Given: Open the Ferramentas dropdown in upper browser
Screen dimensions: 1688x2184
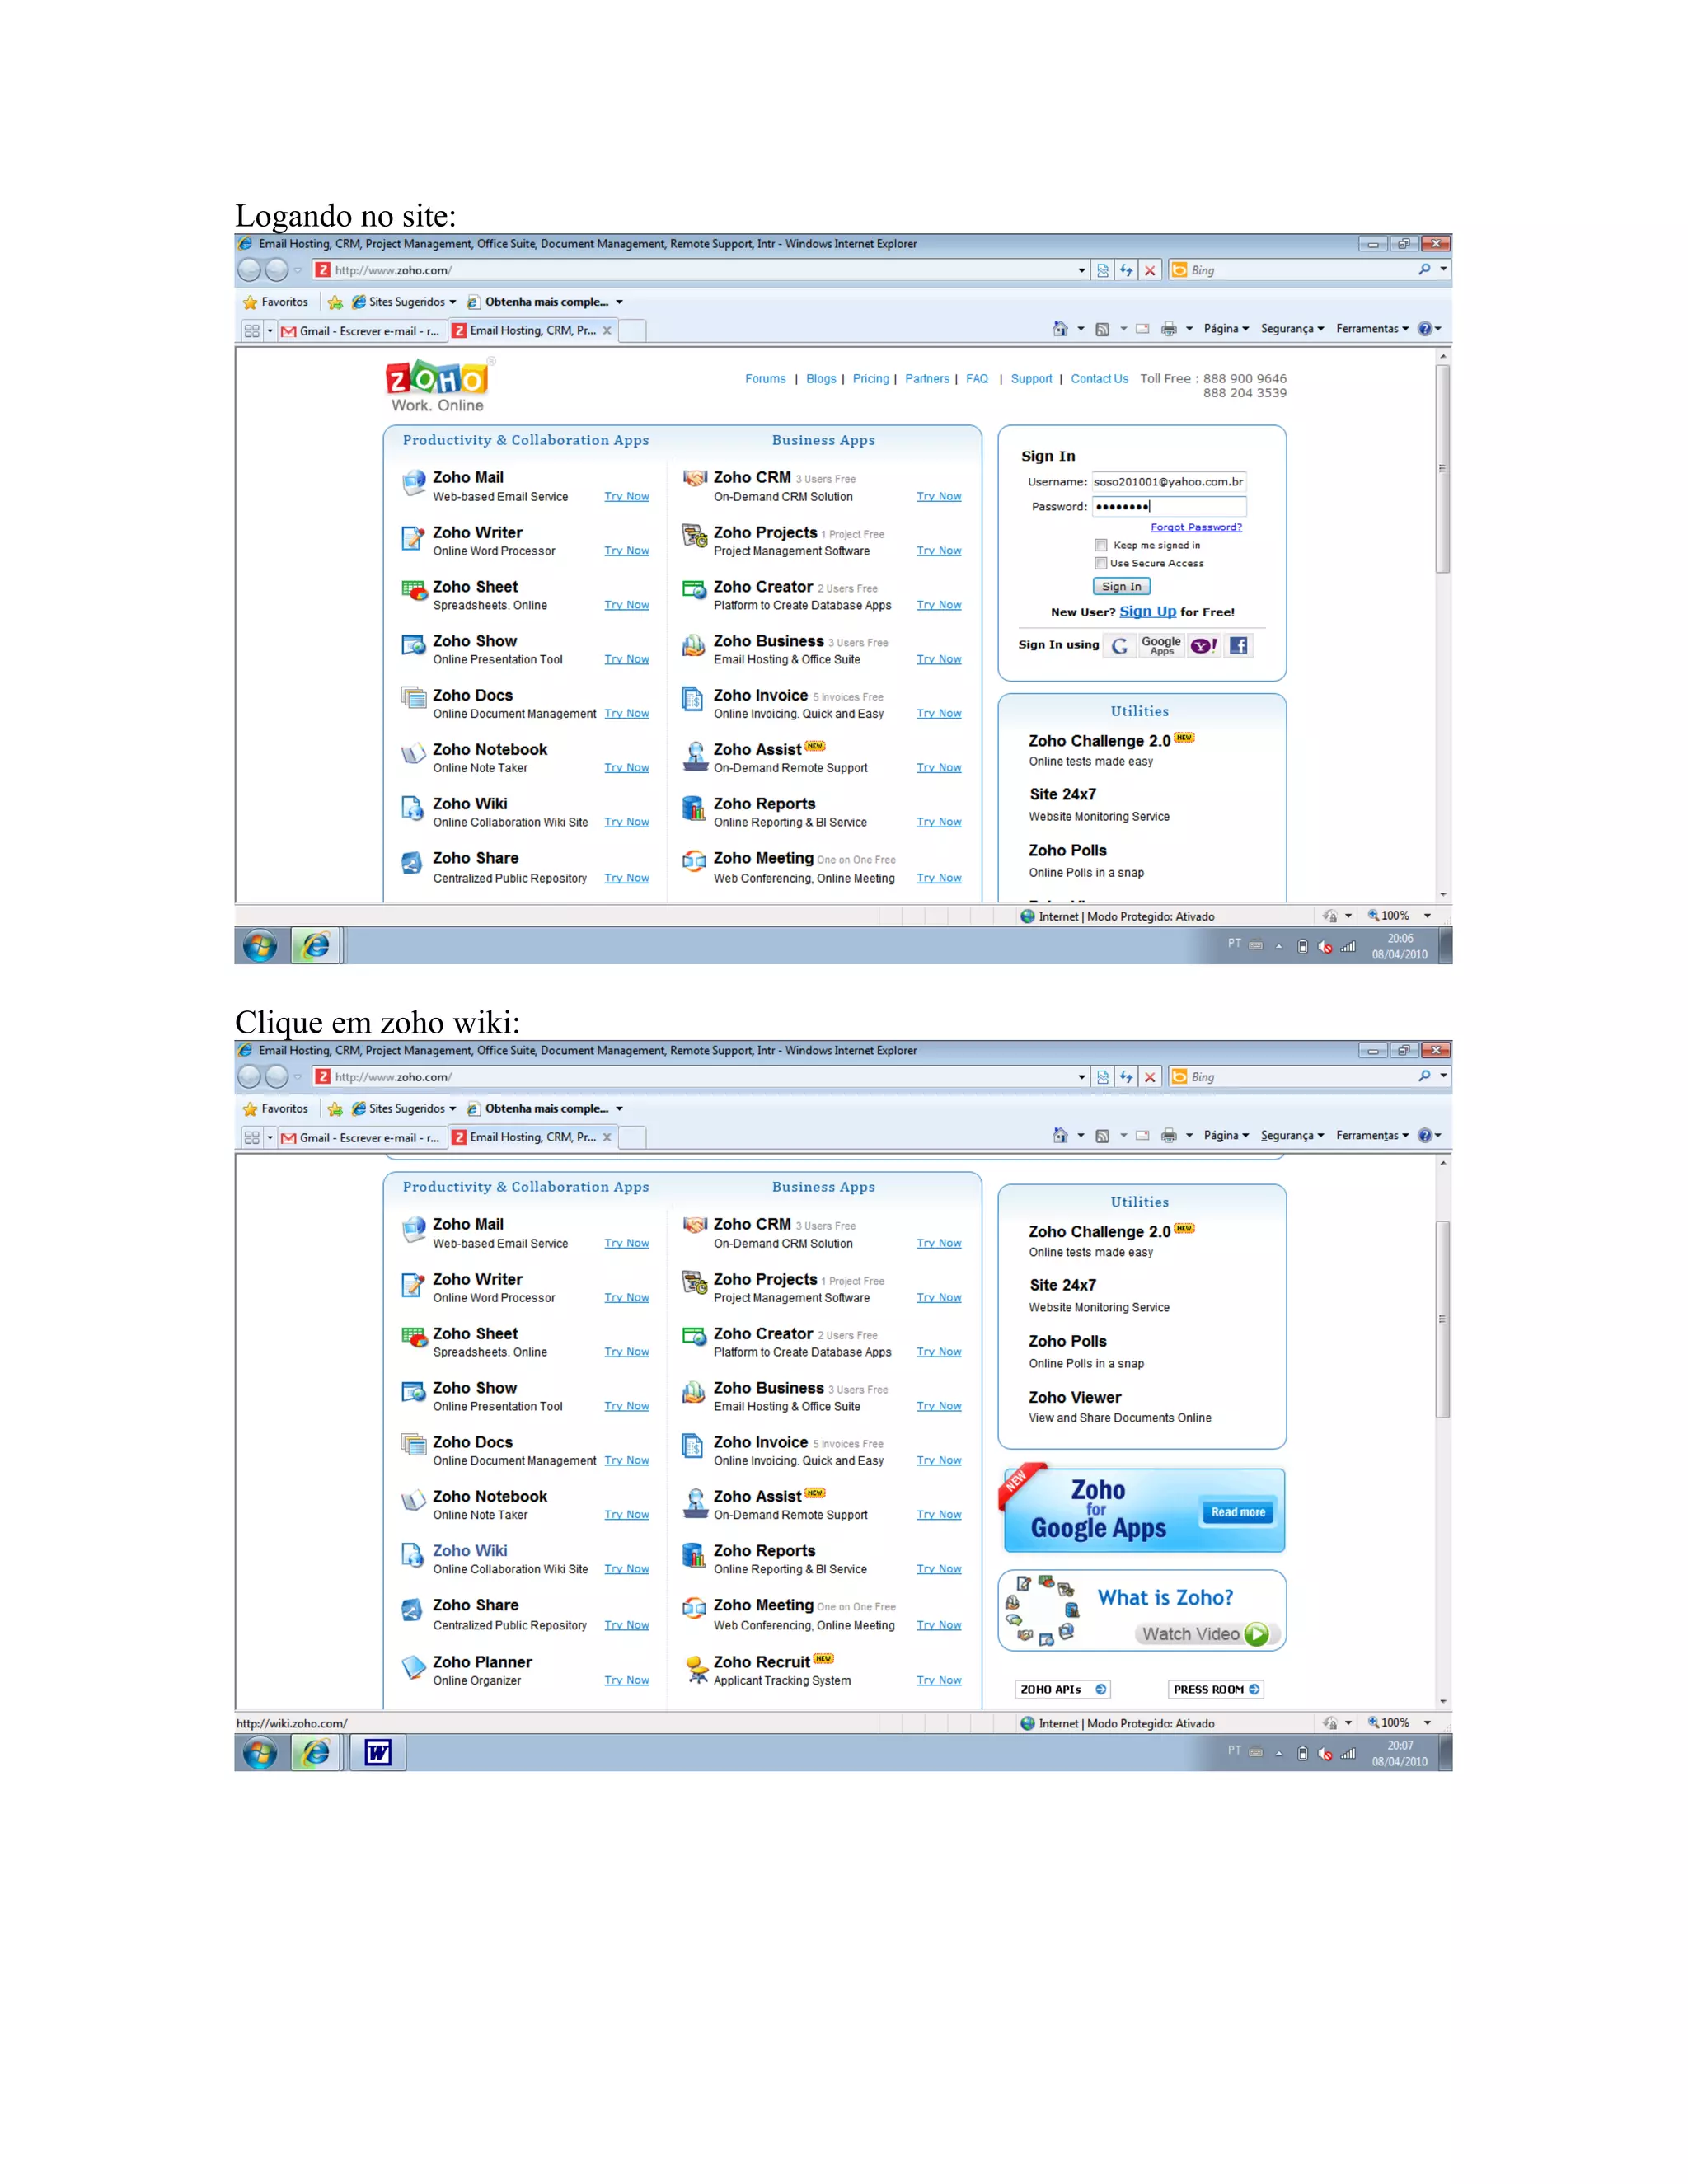Looking at the screenshot, I should point(1372,329).
